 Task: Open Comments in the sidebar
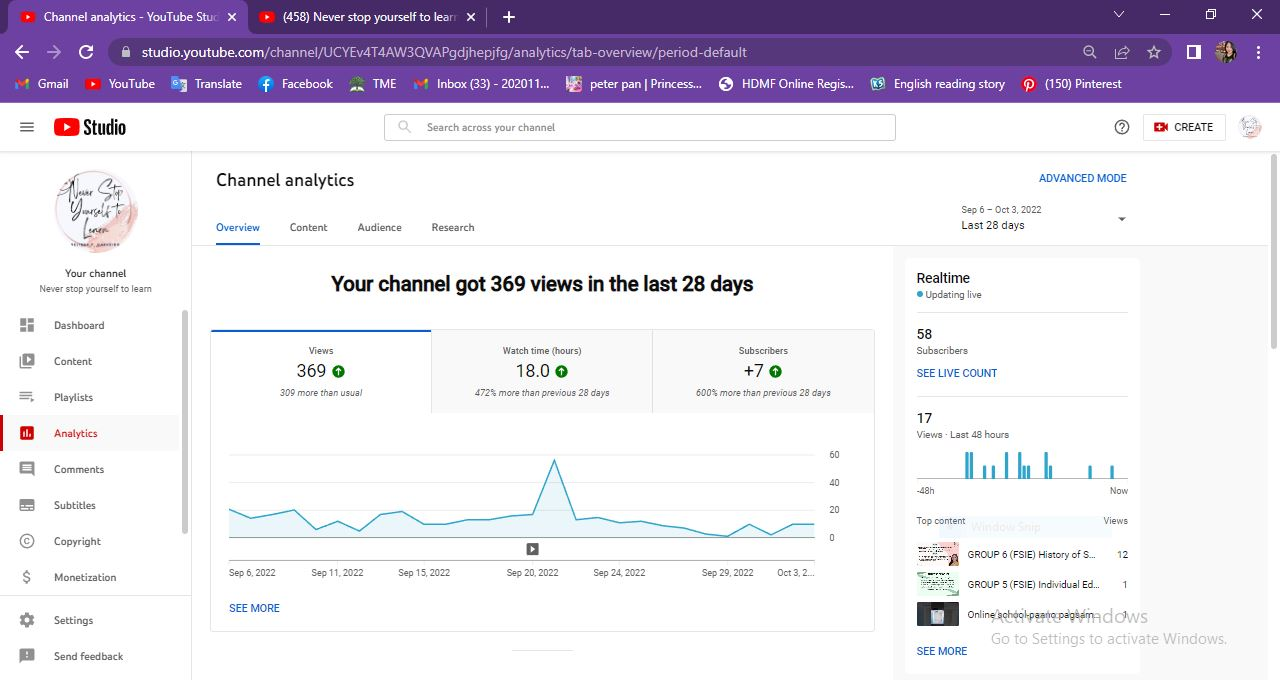(90, 469)
